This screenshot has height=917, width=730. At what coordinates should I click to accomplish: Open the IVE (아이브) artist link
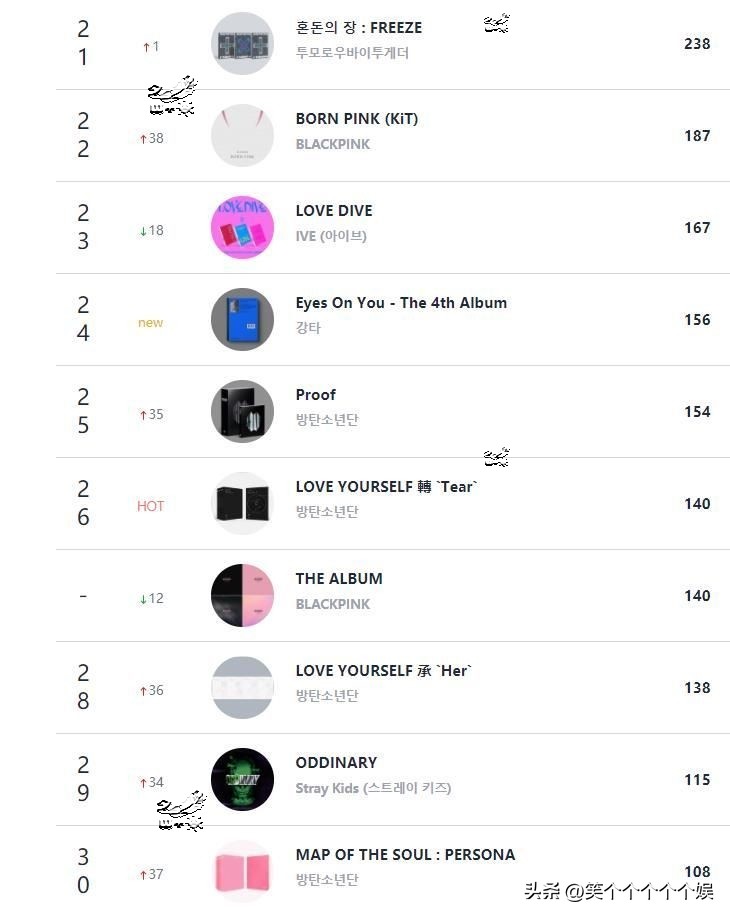[331, 237]
